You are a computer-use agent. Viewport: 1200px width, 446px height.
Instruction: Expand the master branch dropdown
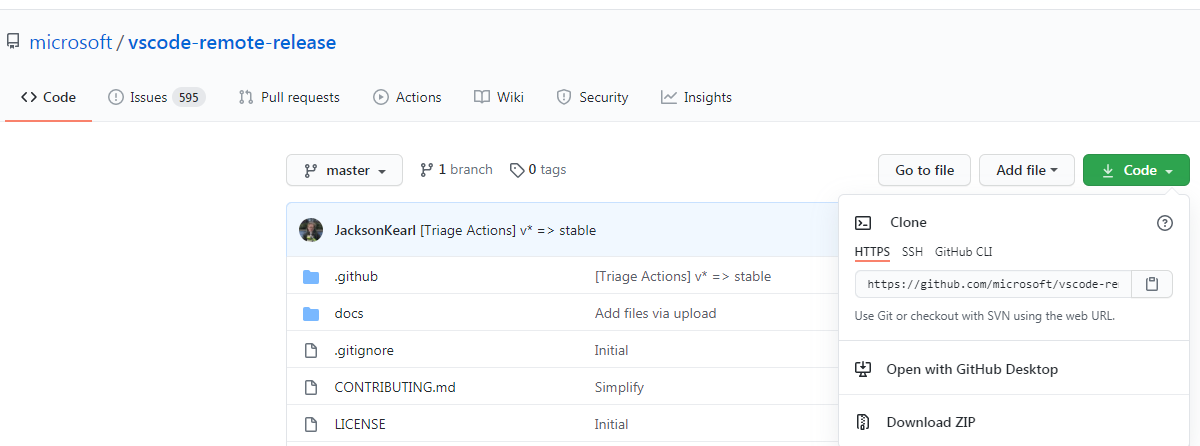pyautogui.click(x=344, y=170)
